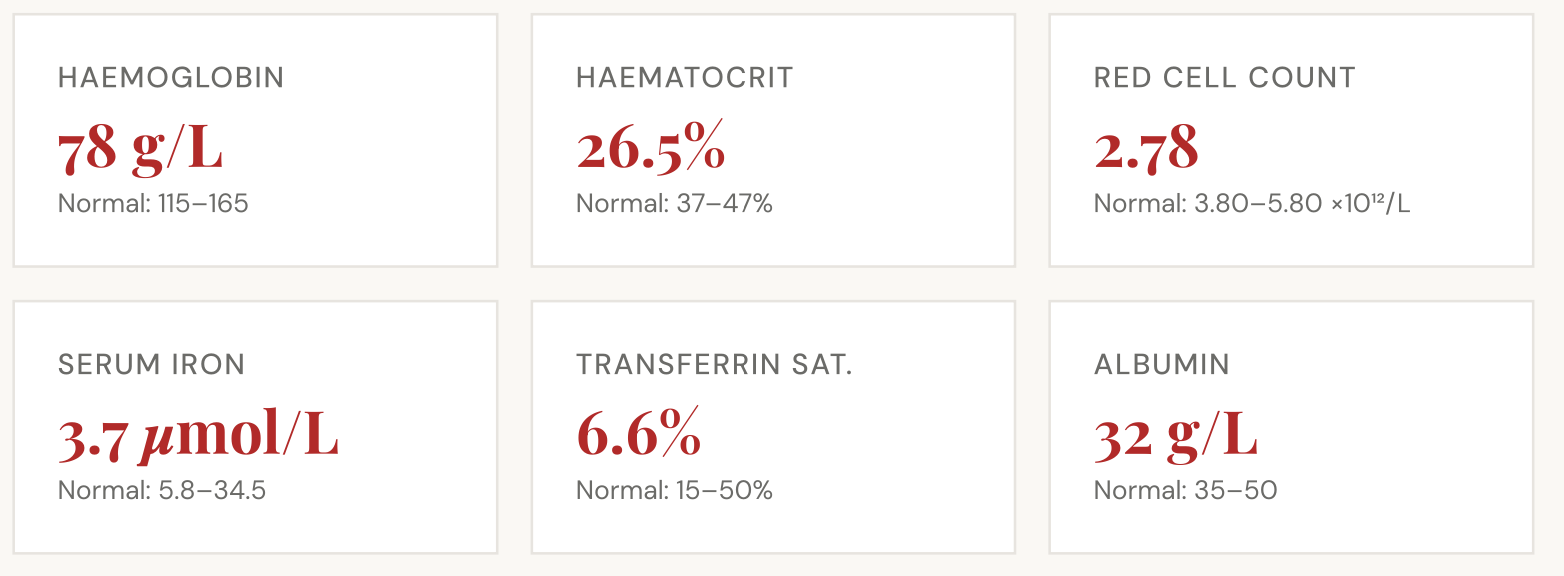Select the 26.5% haematocrit value
Viewport: 1564px width, 576px height.
click(650, 148)
